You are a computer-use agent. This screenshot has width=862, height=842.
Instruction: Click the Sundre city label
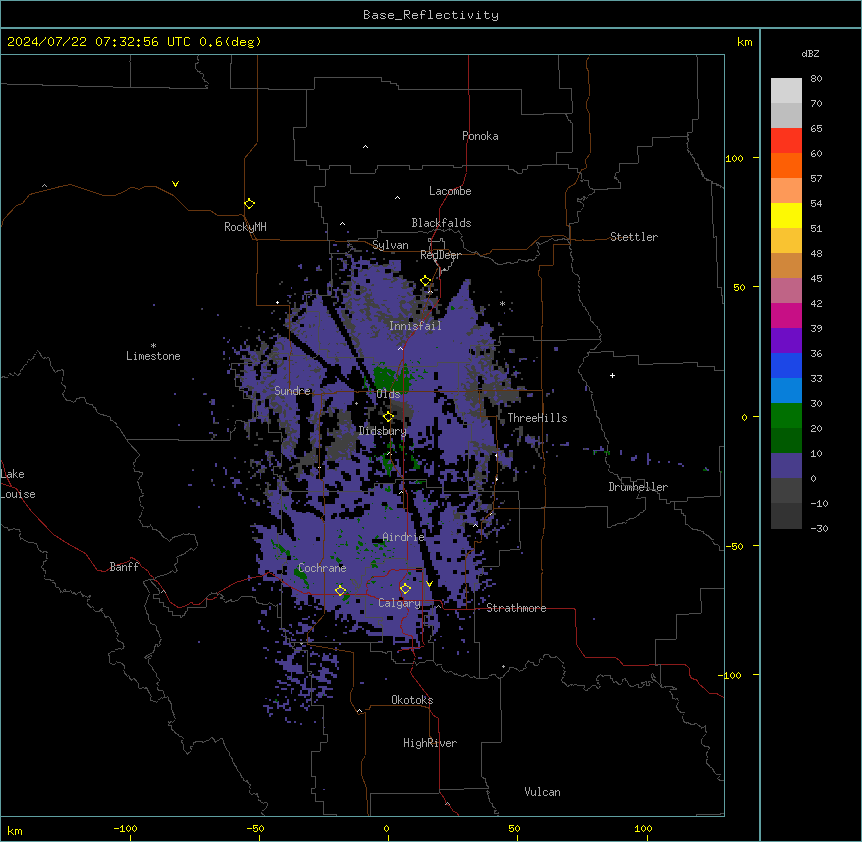292,391
